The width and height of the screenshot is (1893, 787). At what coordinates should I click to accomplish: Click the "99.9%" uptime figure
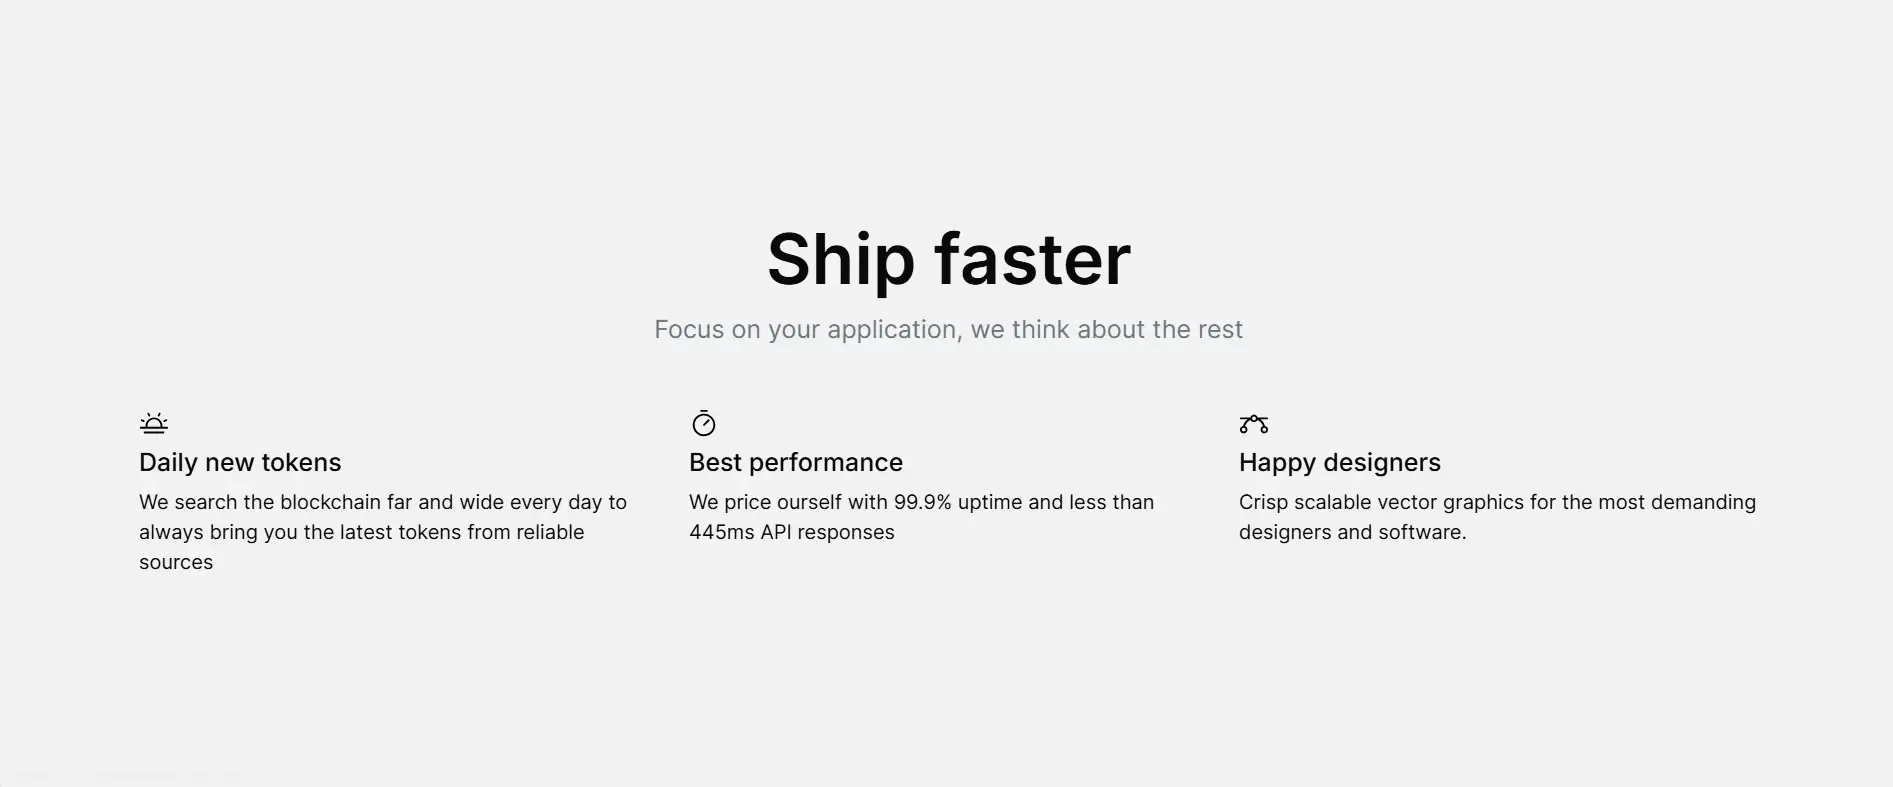click(922, 502)
